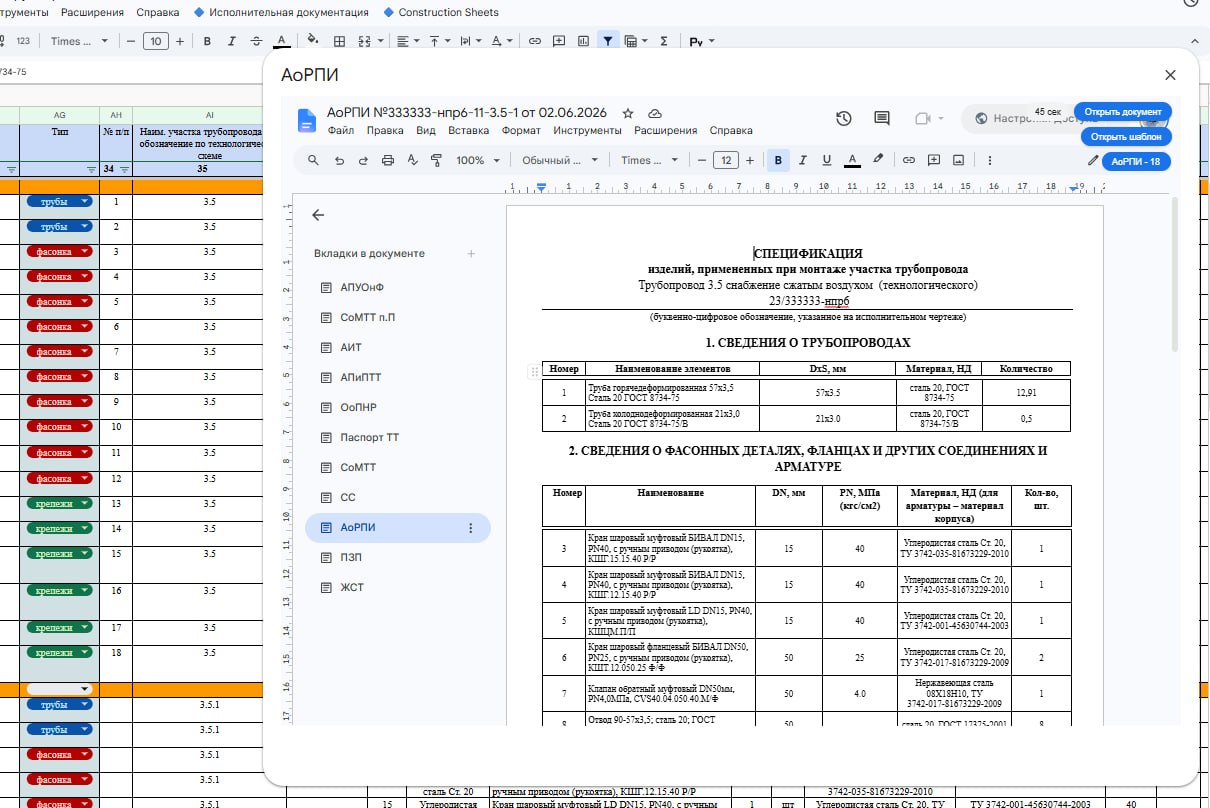Open the трубы dropdown chip in row 1

(60, 202)
